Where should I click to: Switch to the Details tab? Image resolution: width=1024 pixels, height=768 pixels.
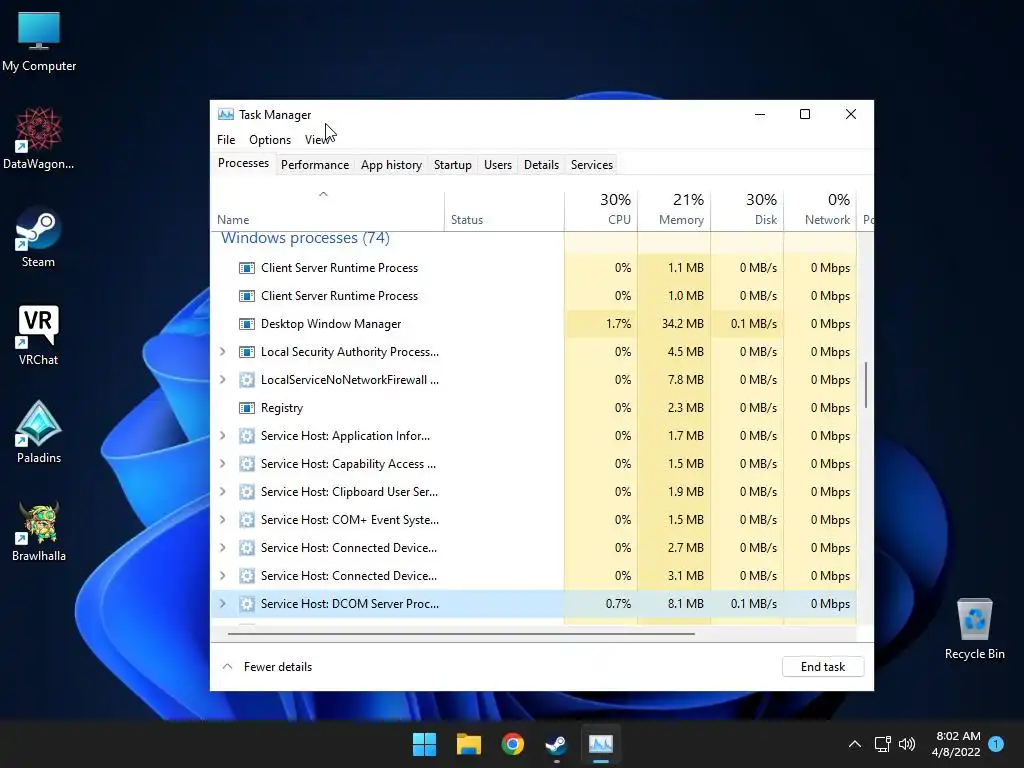point(541,165)
